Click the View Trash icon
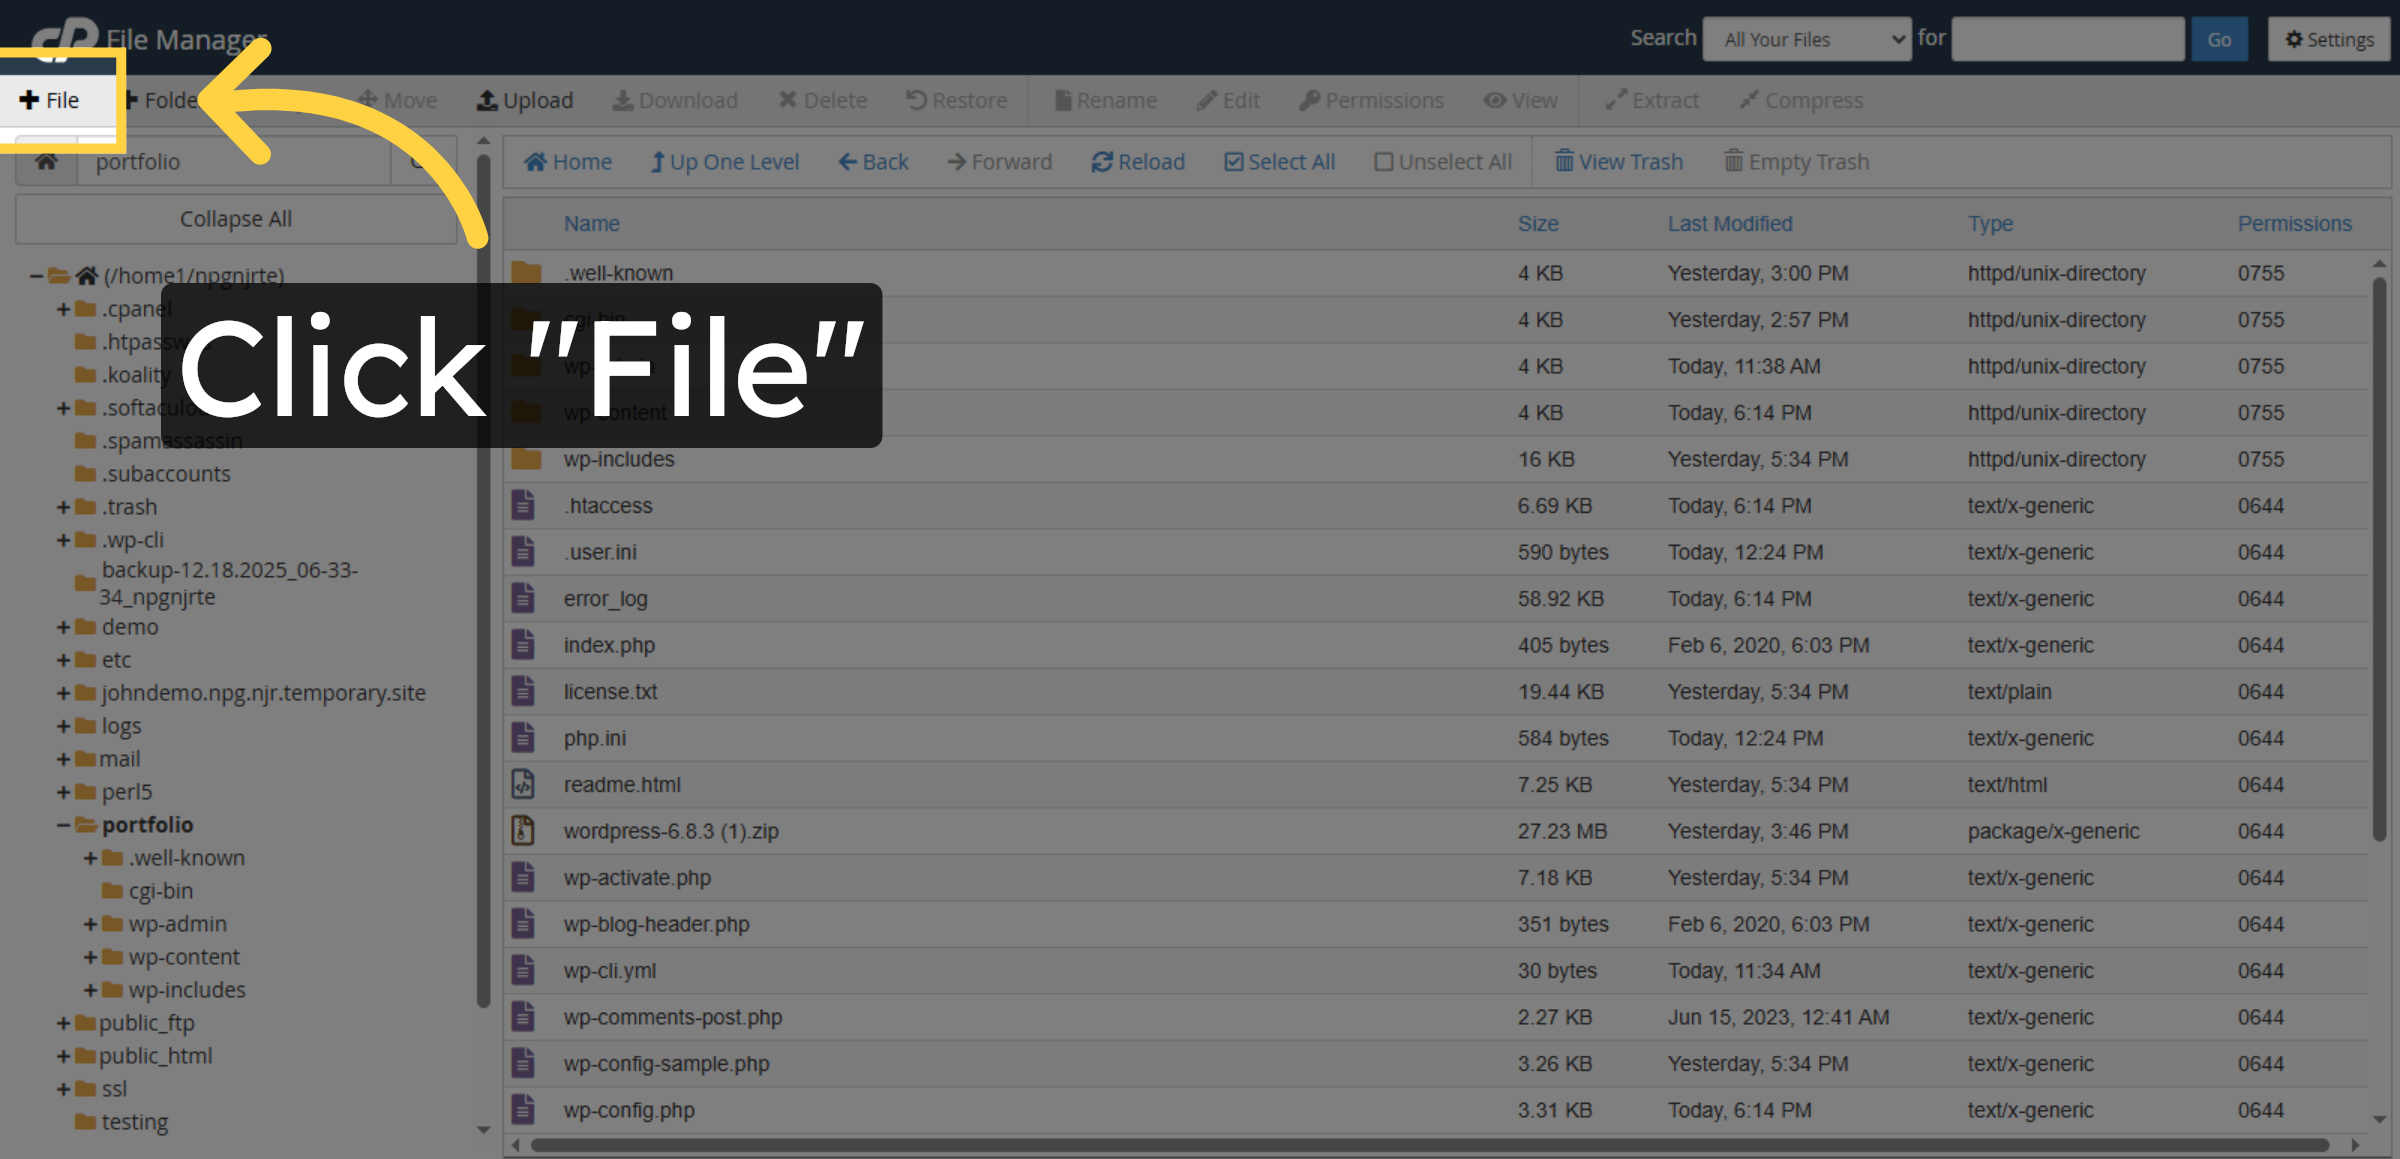 click(1618, 161)
